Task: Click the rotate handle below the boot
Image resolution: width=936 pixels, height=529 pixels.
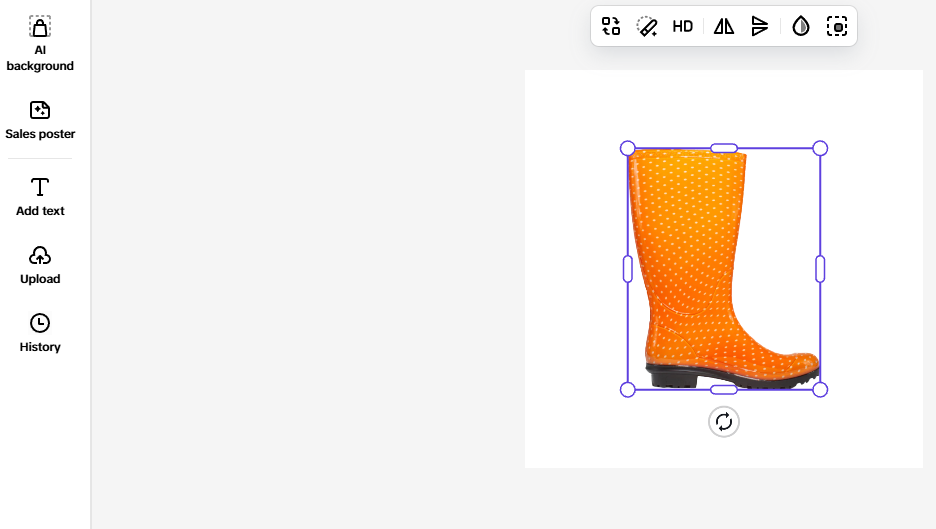Action: [723, 422]
